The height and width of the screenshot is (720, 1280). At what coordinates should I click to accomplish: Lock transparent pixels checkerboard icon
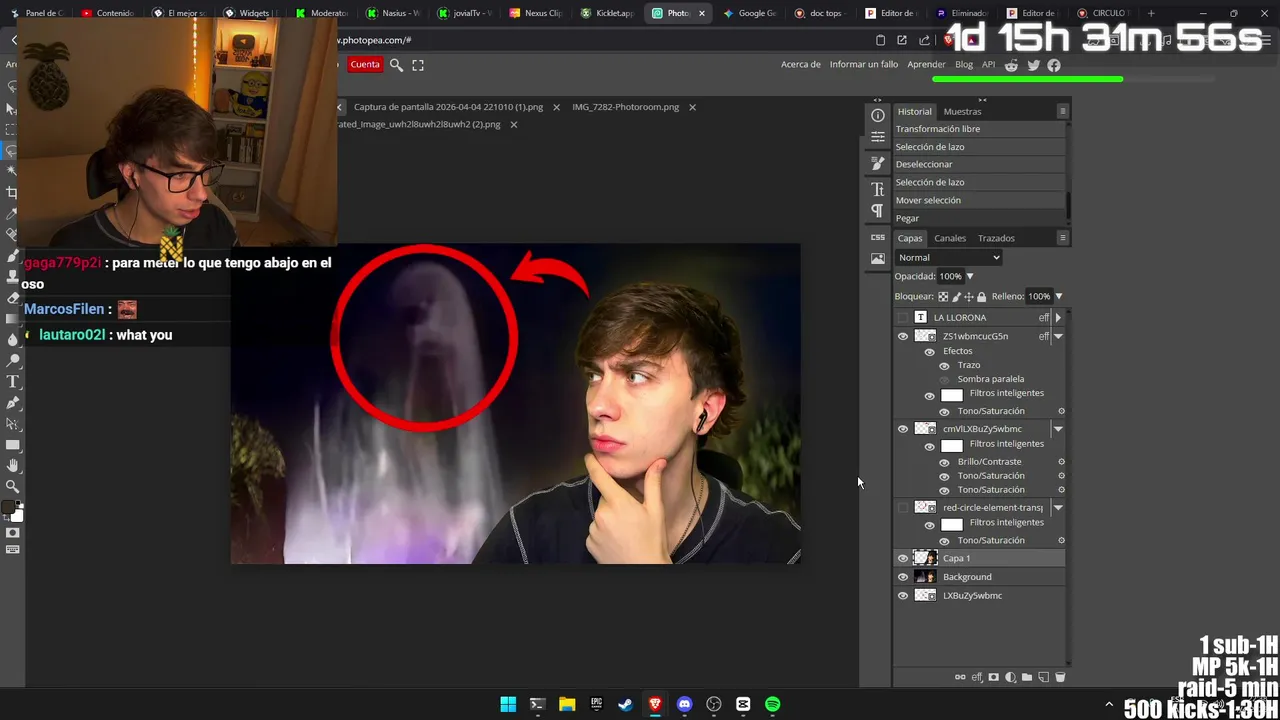coord(943,297)
